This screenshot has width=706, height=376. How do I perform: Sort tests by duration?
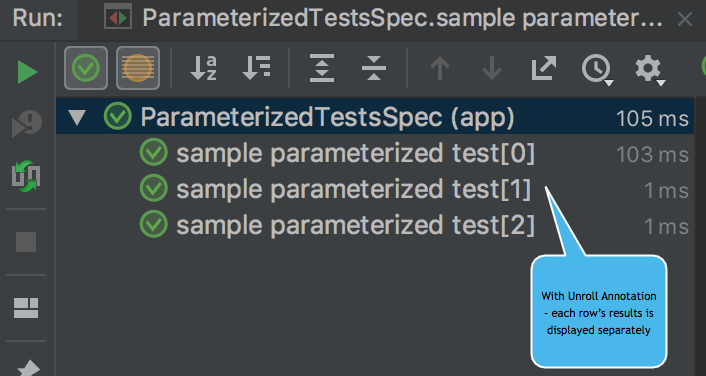256,68
